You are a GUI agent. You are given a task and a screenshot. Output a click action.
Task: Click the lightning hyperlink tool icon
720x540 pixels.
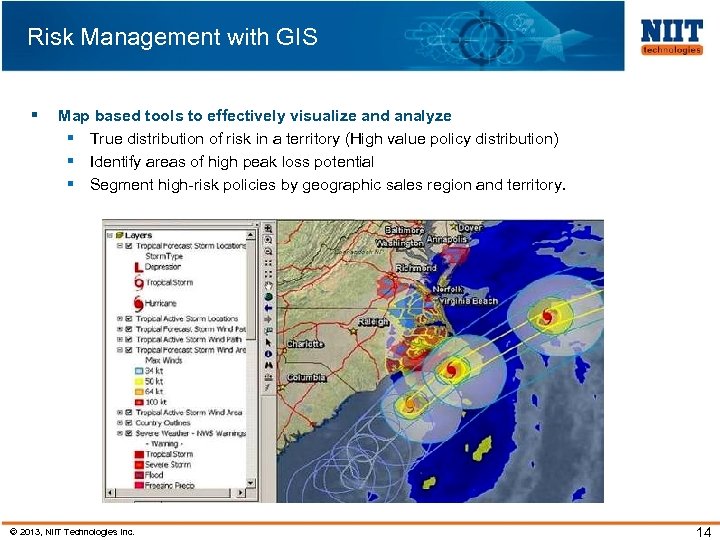pyautogui.click(x=269, y=388)
